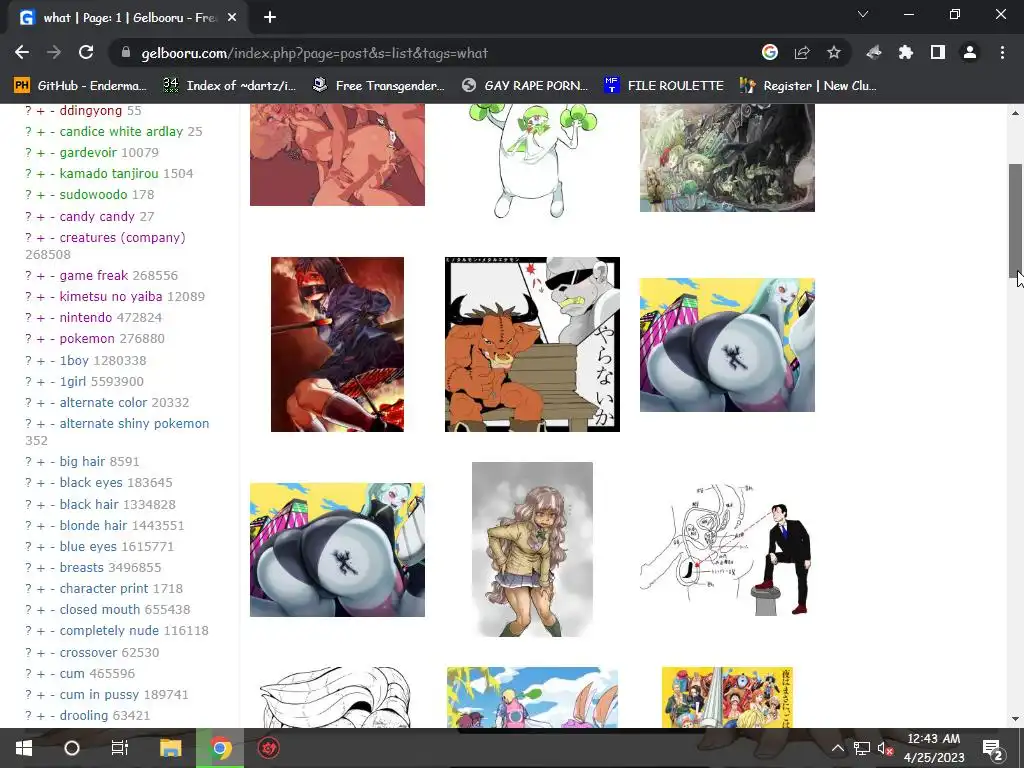Image resolution: width=1024 pixels, height=768 pixels.
Task: Go back to the previous page
Action: pos(22,53)
